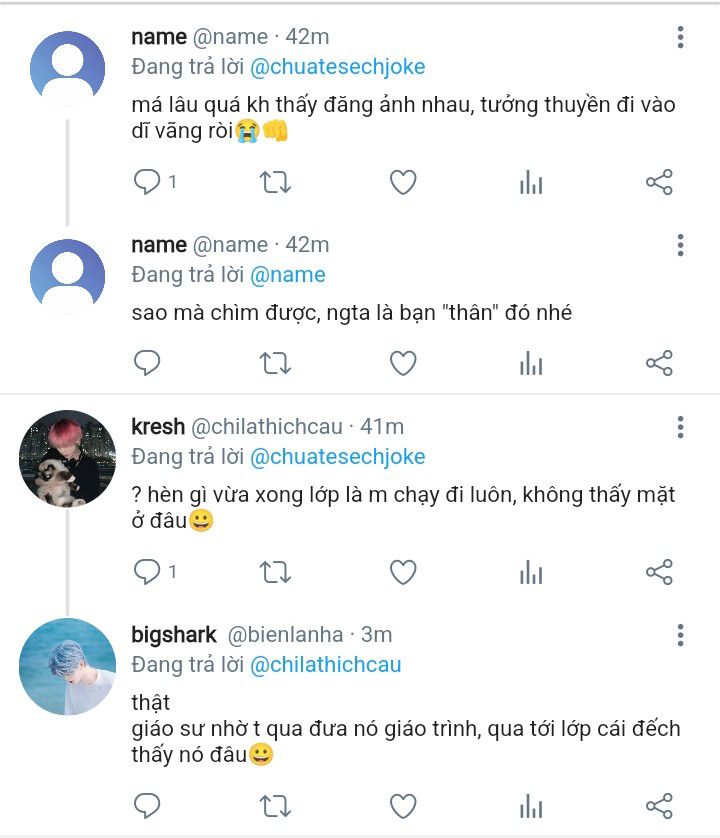The width and height of the screenshot is (720, 838).
Task: Retweet kresh's reply
Action: point(275,572)
